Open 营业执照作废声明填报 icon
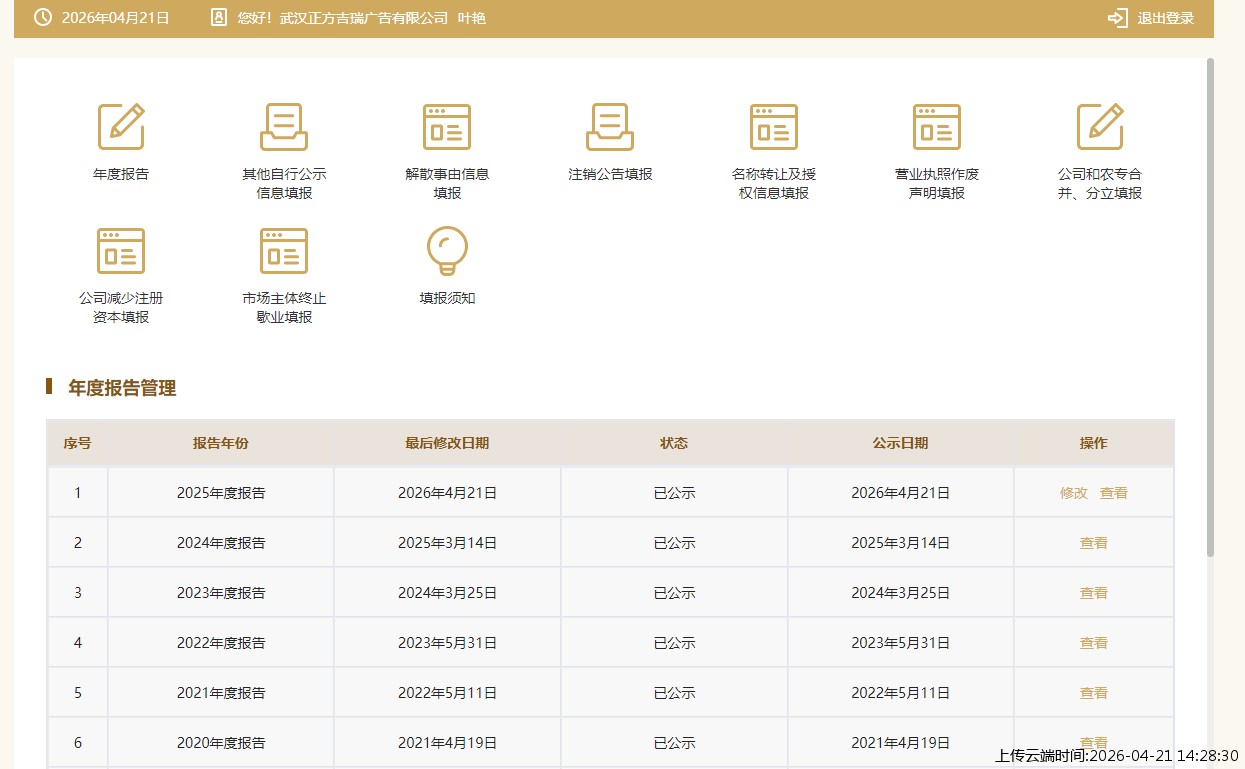This screenshot has height=769, width=1245. 937,127
